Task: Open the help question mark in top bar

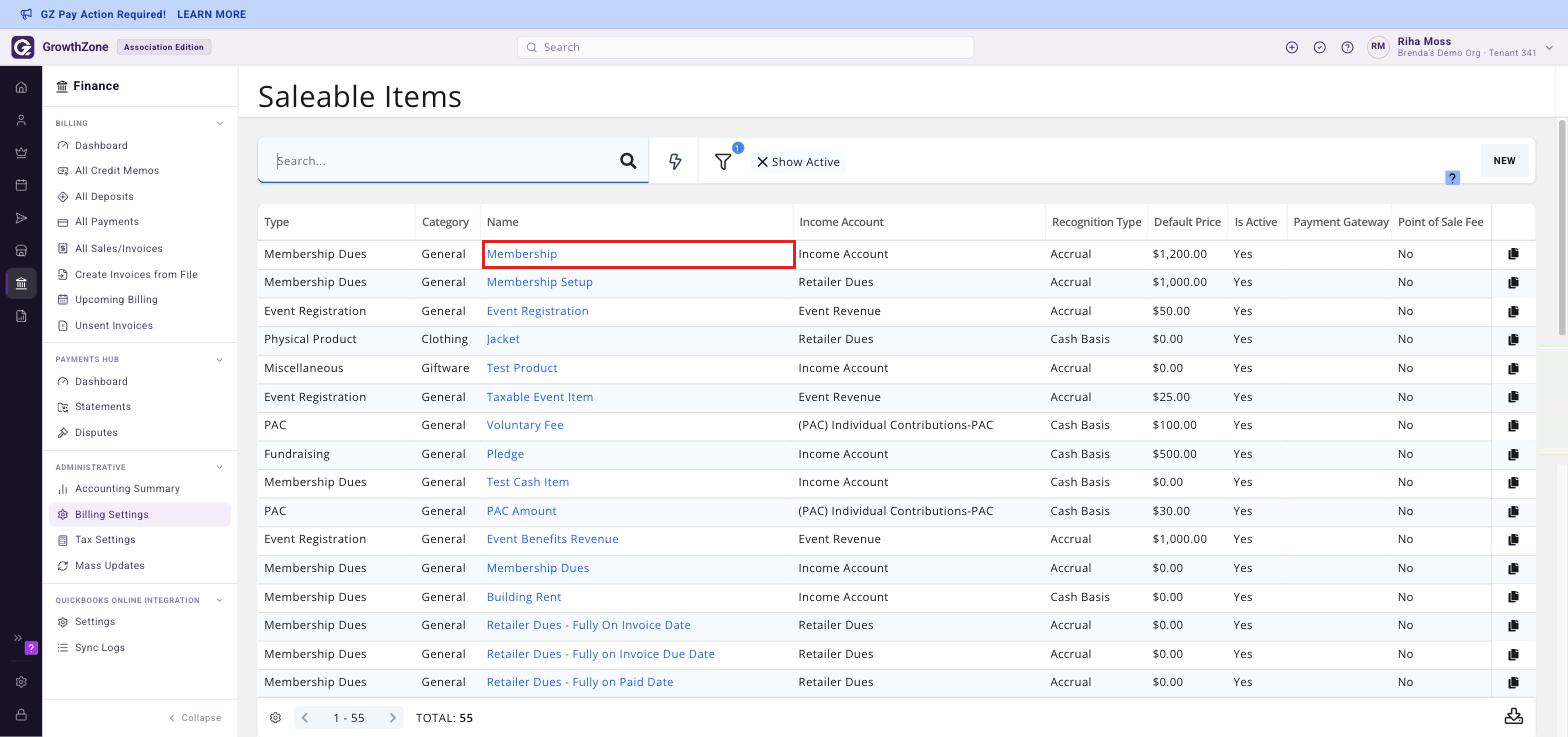Action: [1347, 47]
